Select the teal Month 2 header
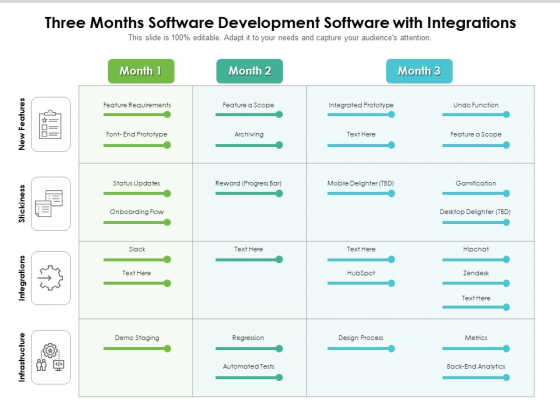The image size is (560, 420). (x=250, y=71)
